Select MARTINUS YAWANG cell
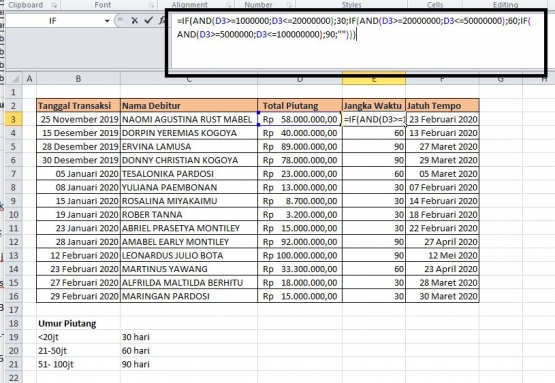Image resolution: width=555 pixels, height=383 pixels. point(189,269)
